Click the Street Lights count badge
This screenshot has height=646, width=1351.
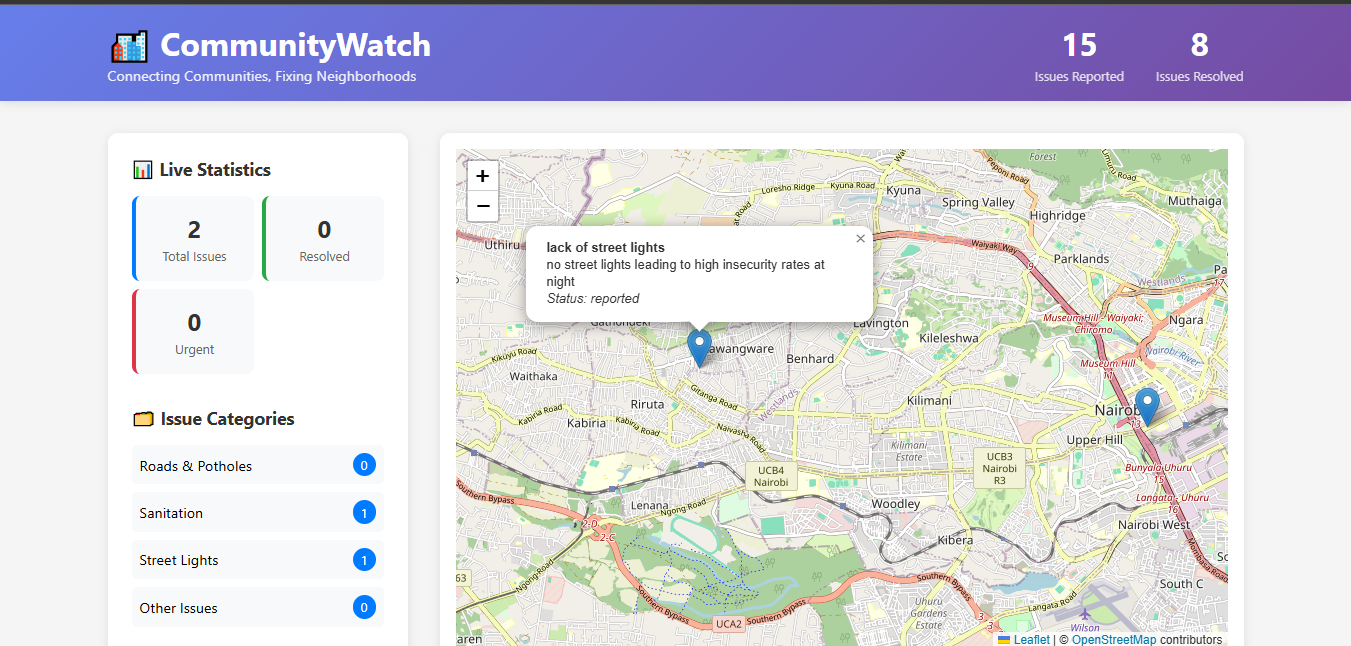point(364,560)
